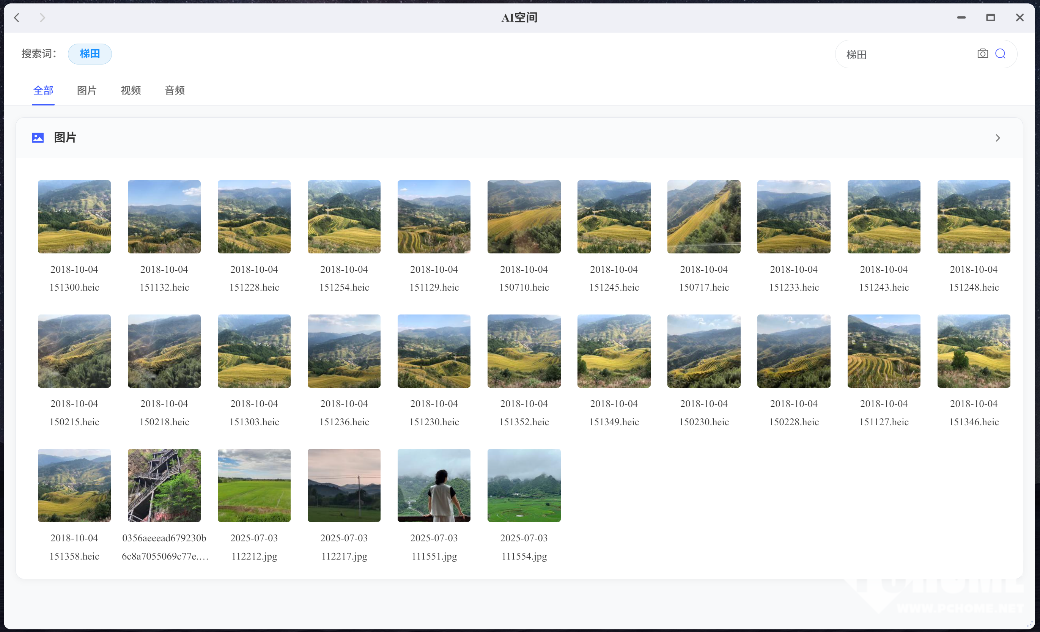Screen dimensions: 1040x632
Task: Click the camera image-search icon
Action: 983,54
